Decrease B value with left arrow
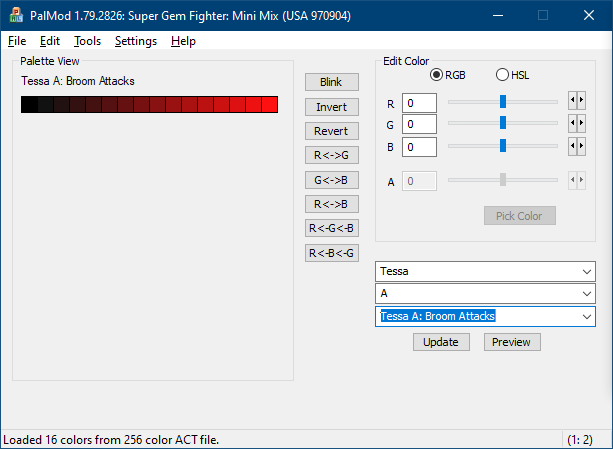613x449 pixels. pos(572,146)
